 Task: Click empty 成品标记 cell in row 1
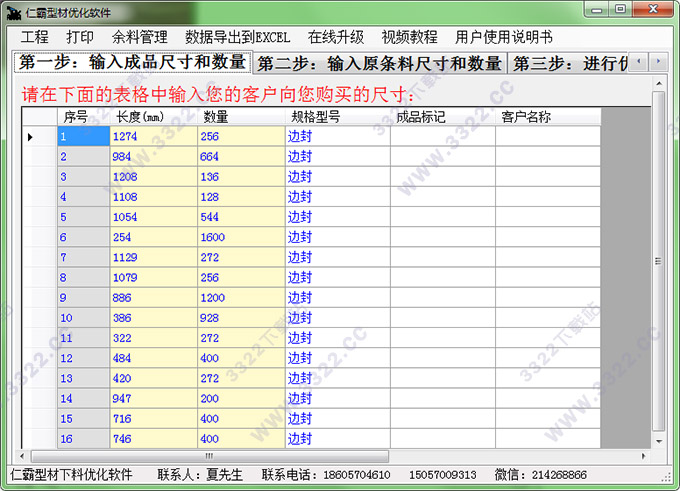(443, 136)
